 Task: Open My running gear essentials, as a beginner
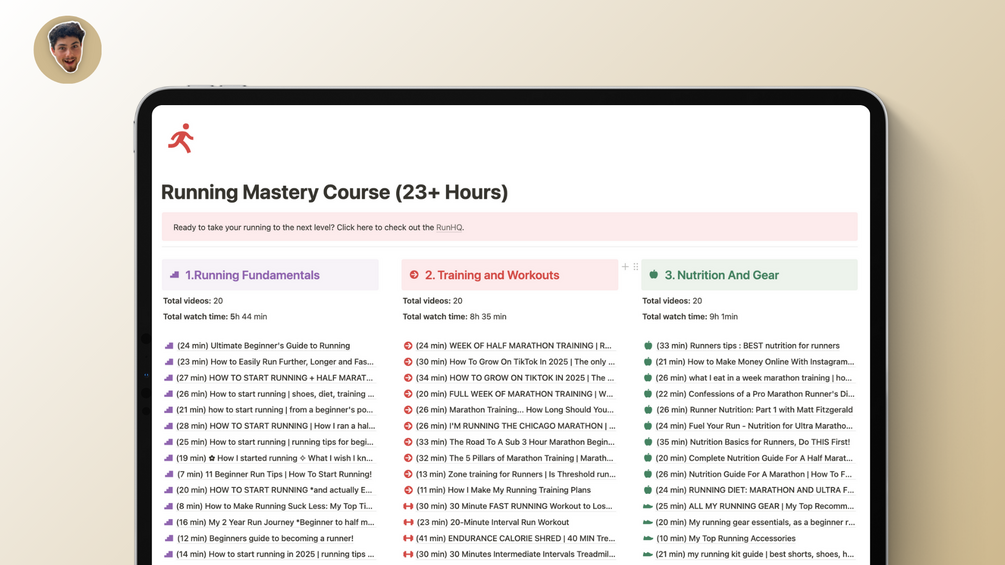[x=755, y=522]
